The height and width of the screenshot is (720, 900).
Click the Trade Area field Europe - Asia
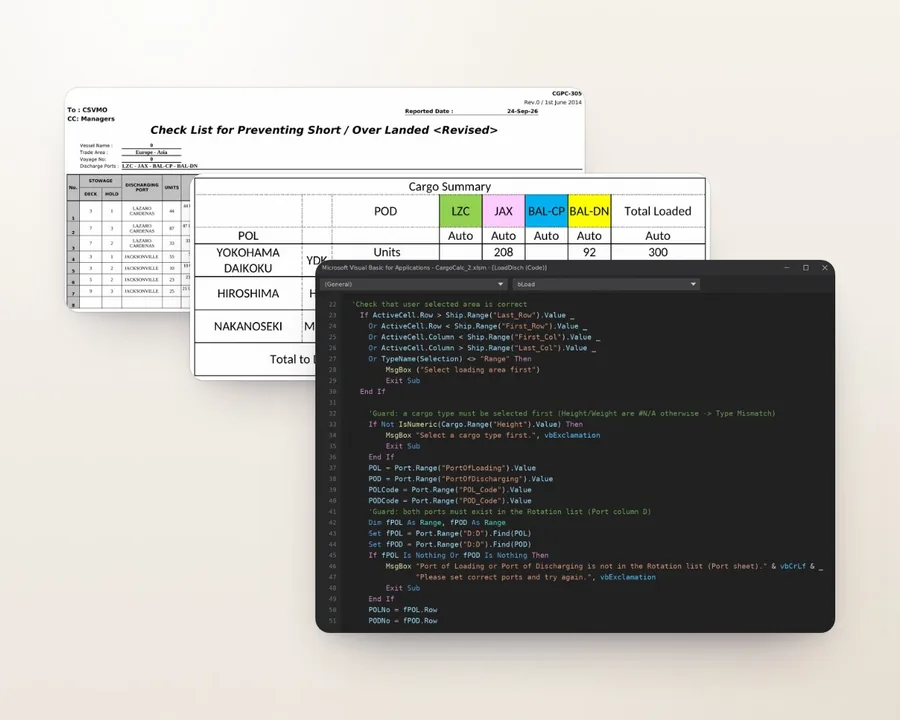pos(152,152)
